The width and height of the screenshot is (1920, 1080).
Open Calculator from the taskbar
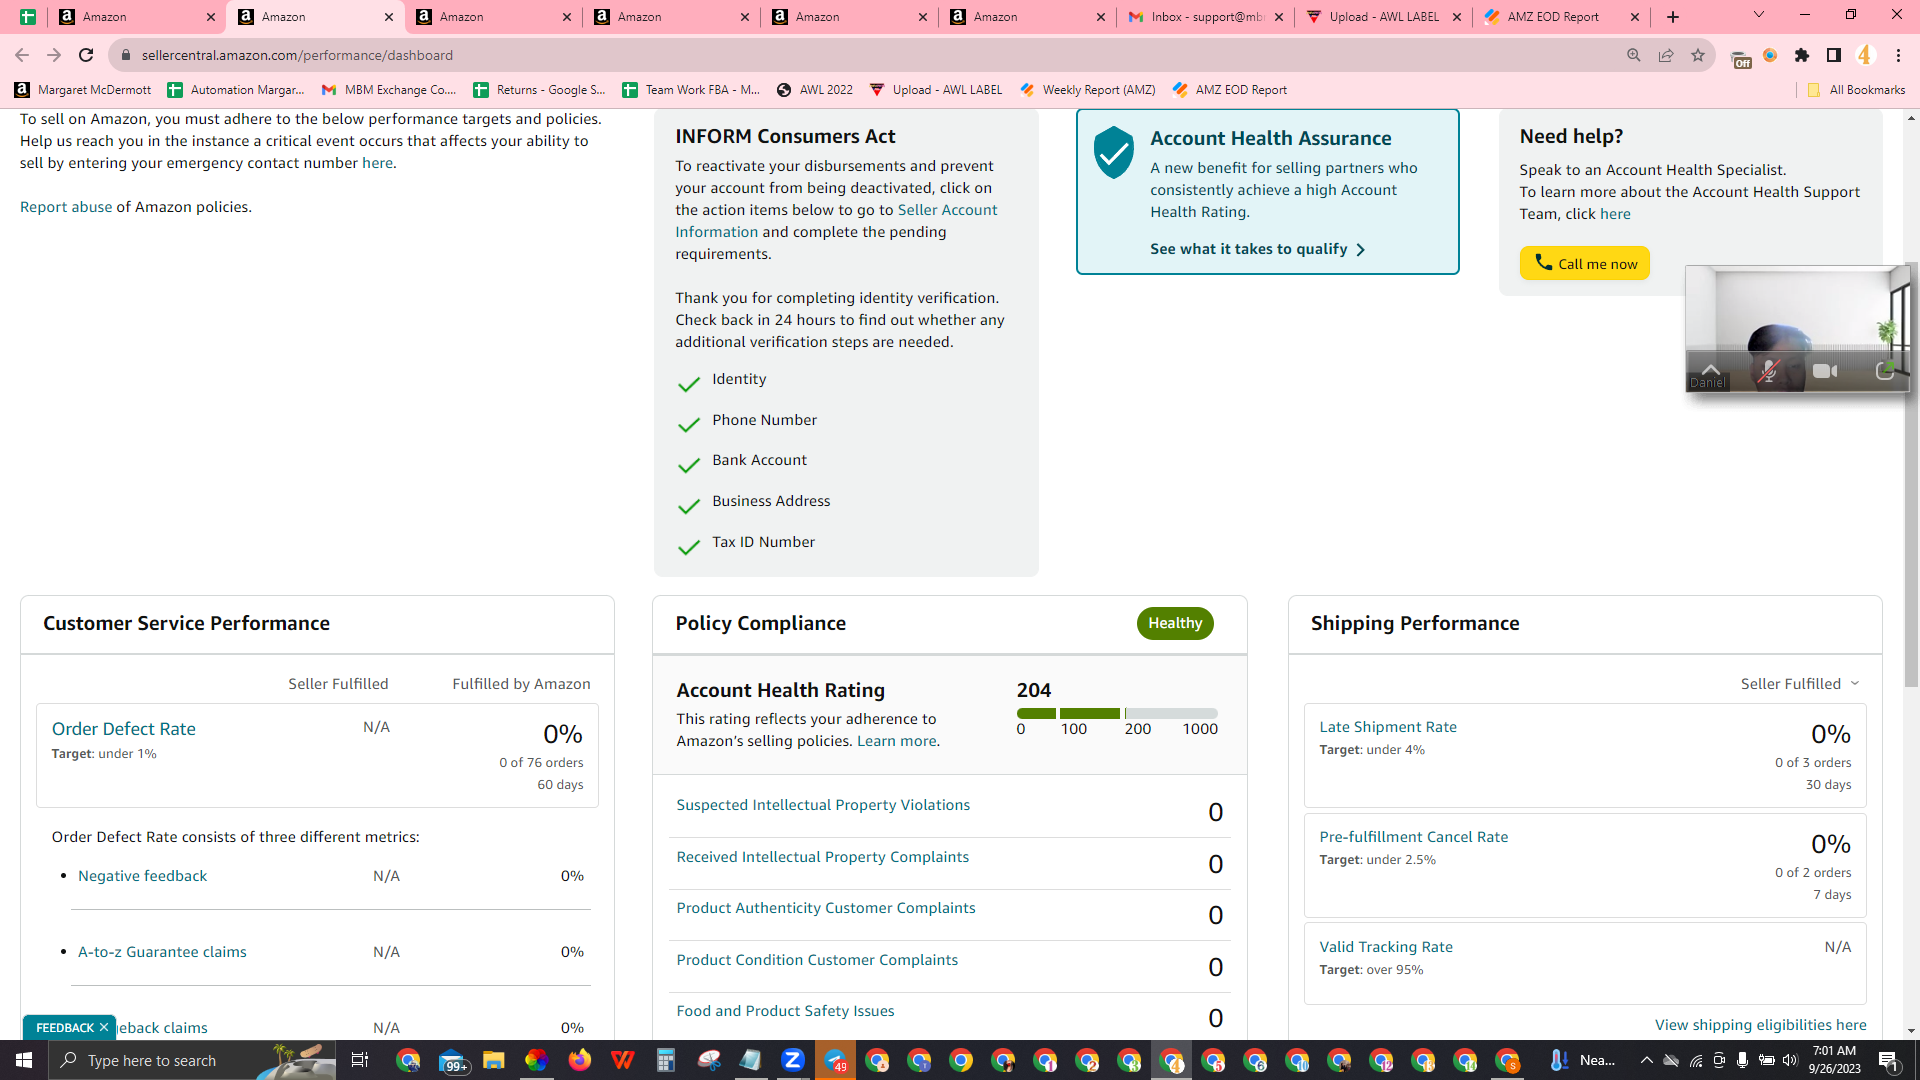(665, 1060)
